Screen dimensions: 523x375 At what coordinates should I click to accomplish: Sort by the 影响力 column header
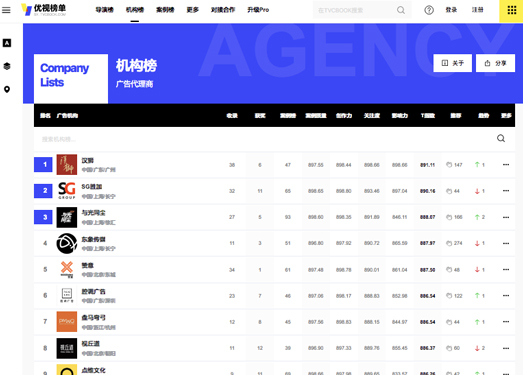(400, 116)
